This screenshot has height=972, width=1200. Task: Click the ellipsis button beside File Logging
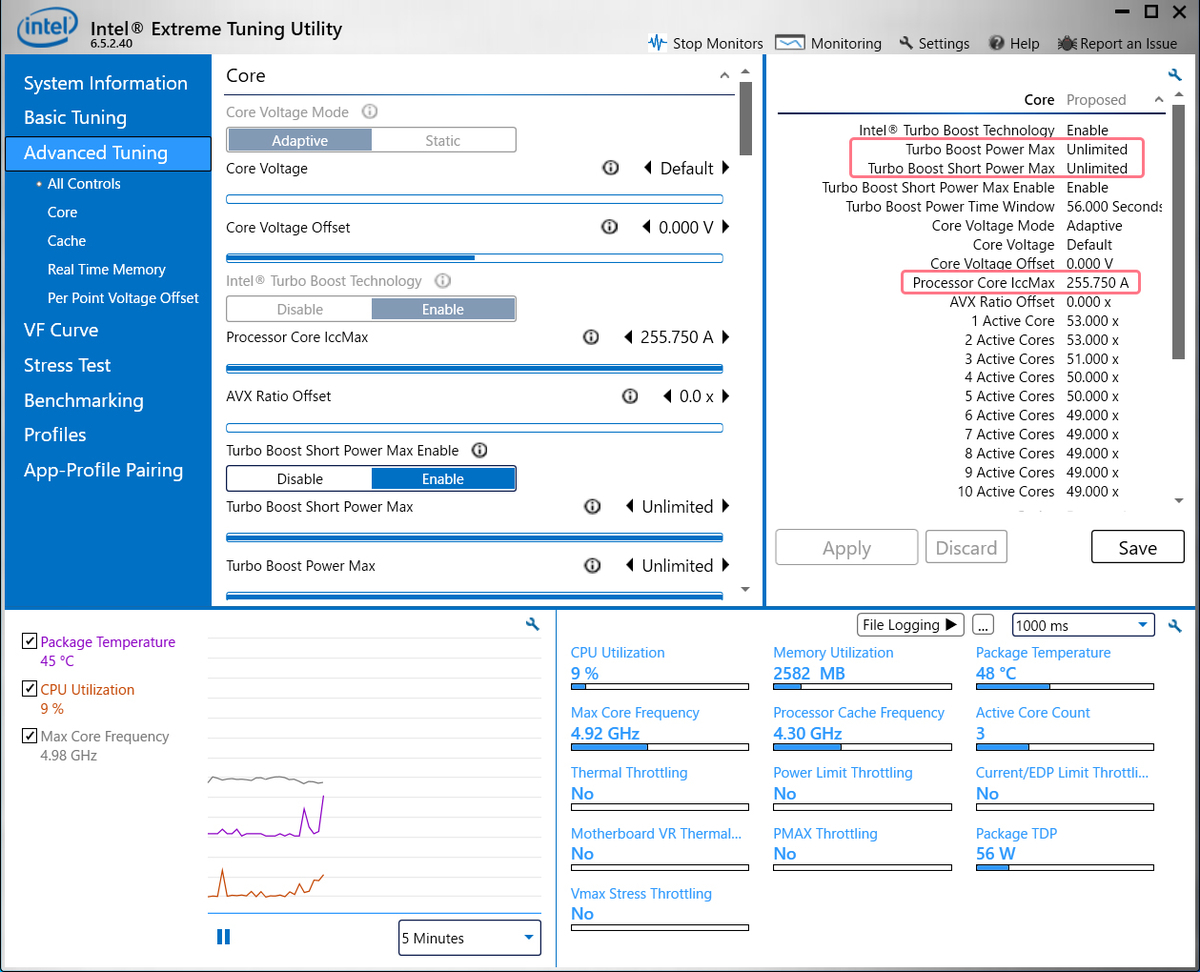(983, 625)
